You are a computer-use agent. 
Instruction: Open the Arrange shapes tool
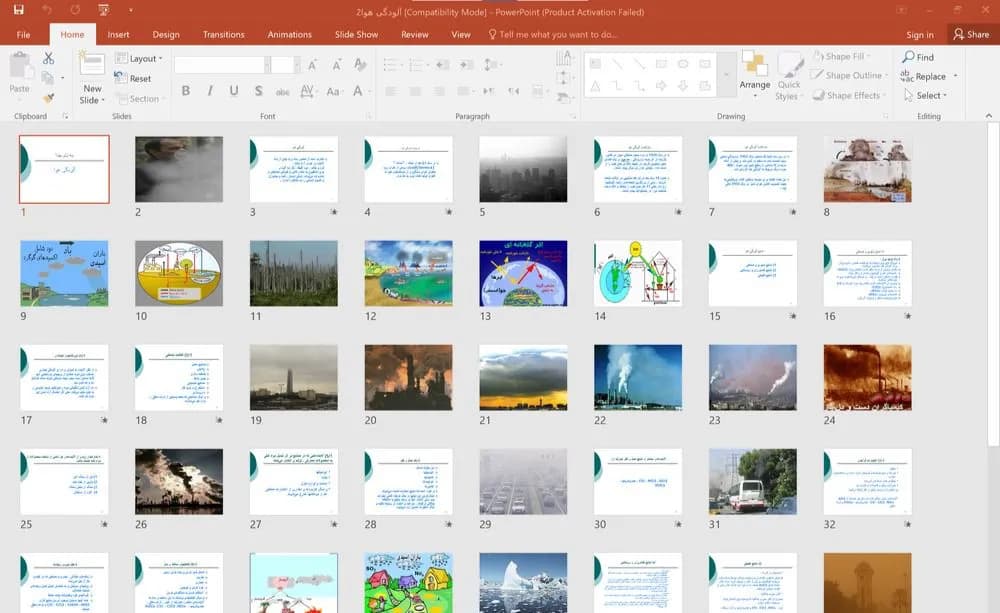tap(754, 74)
